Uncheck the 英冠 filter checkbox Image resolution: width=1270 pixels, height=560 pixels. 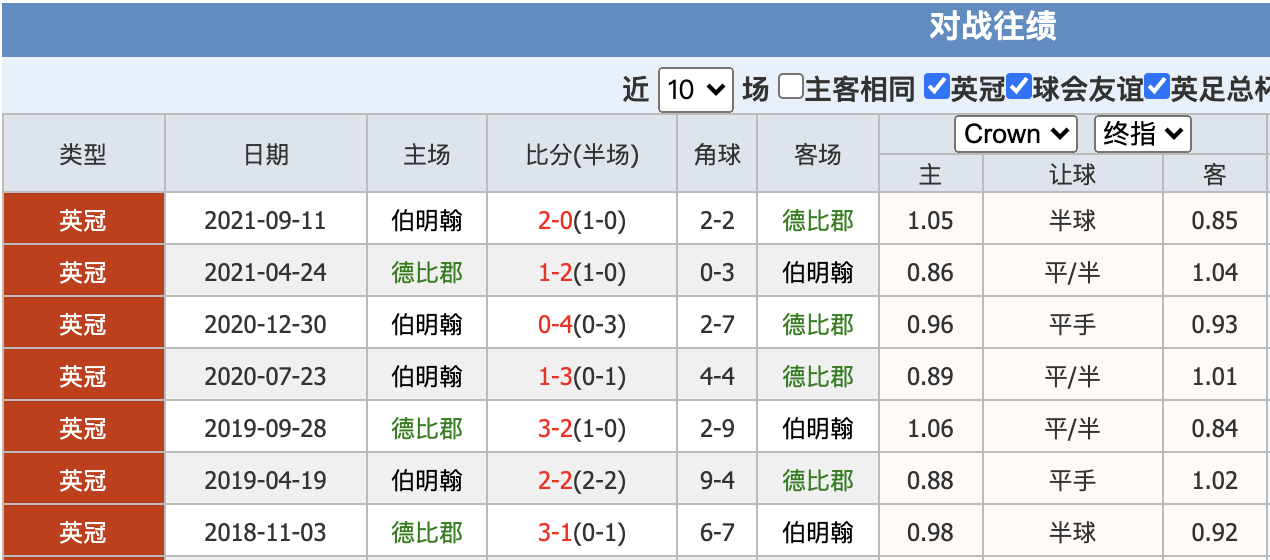coord(936,87)
